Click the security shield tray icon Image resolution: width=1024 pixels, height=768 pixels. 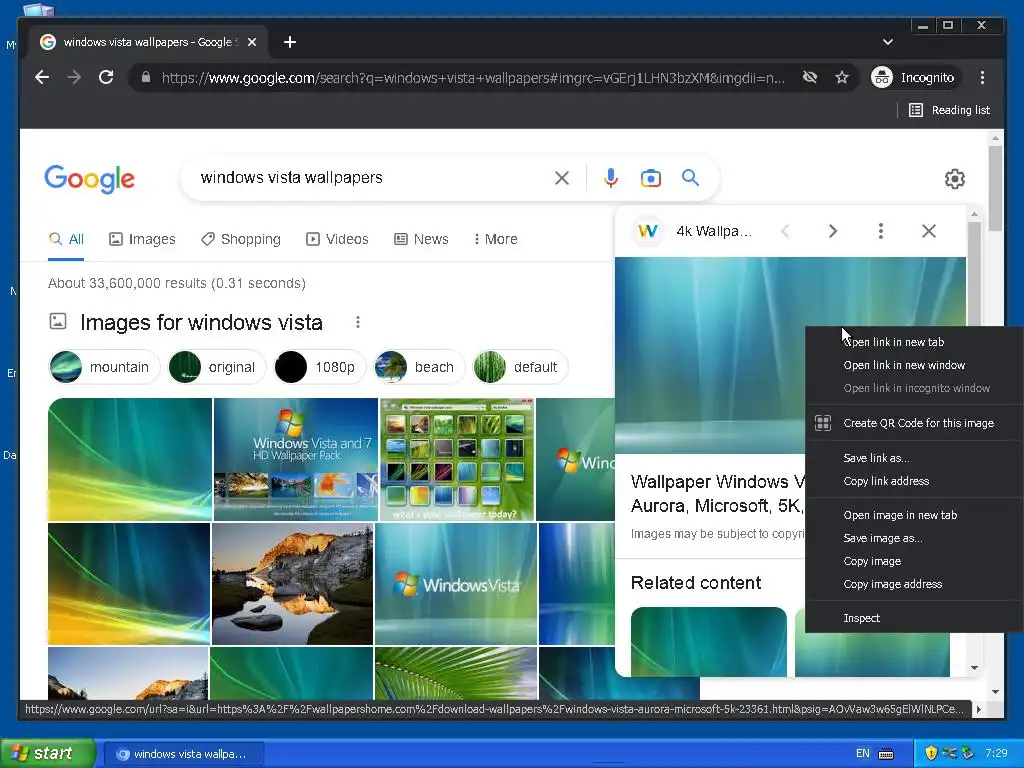[x=931, y=753]
